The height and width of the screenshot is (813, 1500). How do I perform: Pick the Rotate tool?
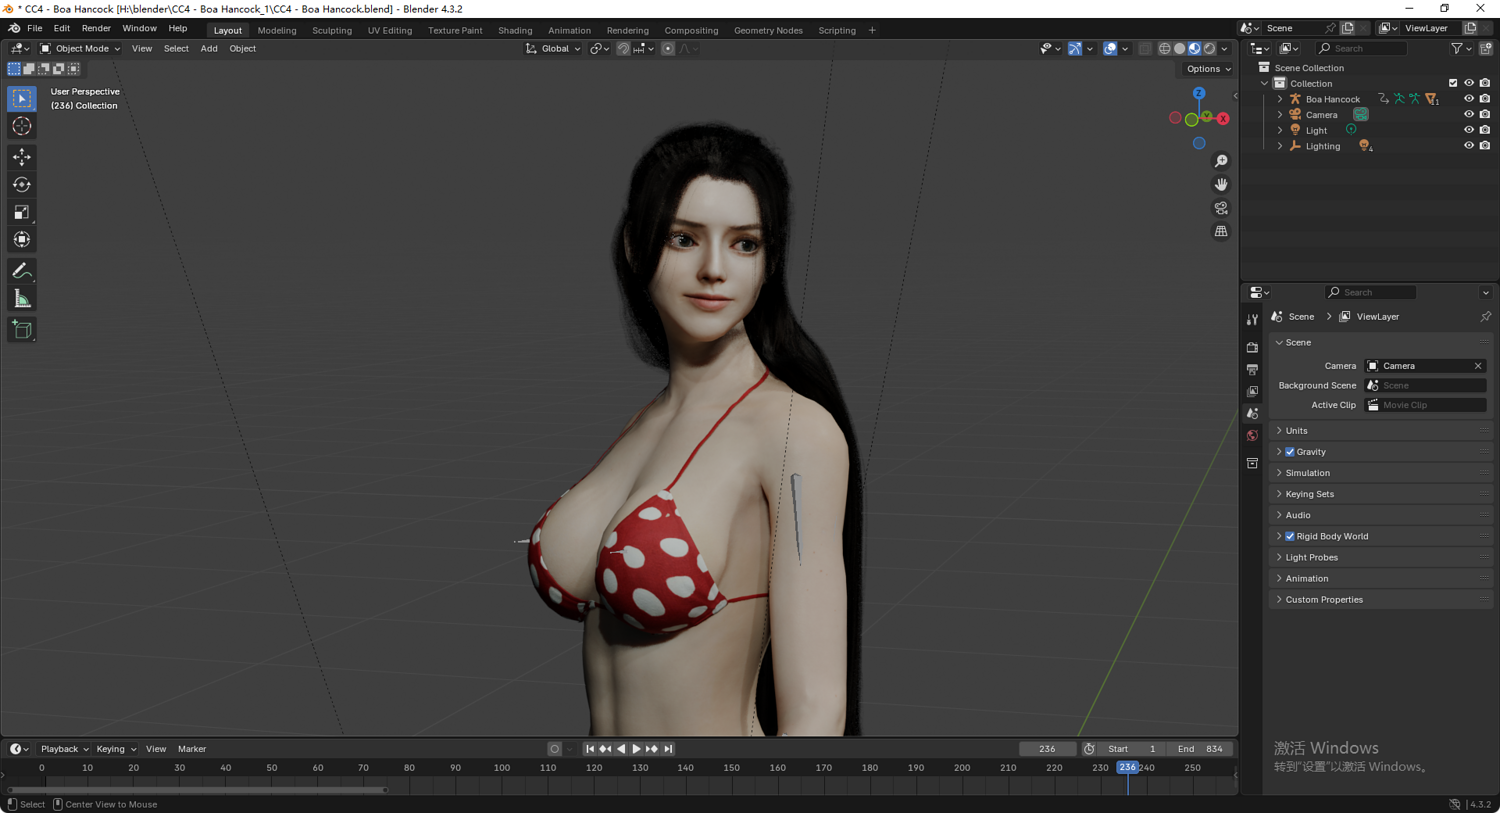22,184
